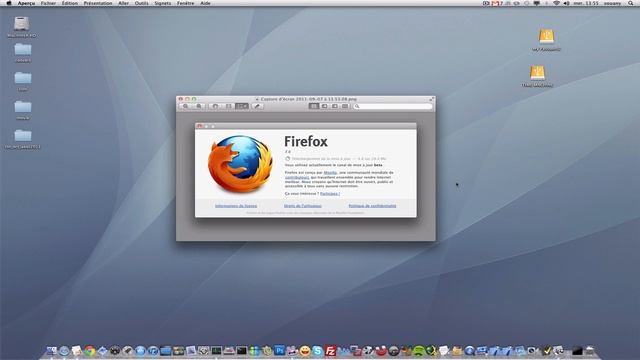This screenshot has width=640, height=360.
Task: Click the Gmail notifier menu bar icon
Action: click(x=496, y=3)
